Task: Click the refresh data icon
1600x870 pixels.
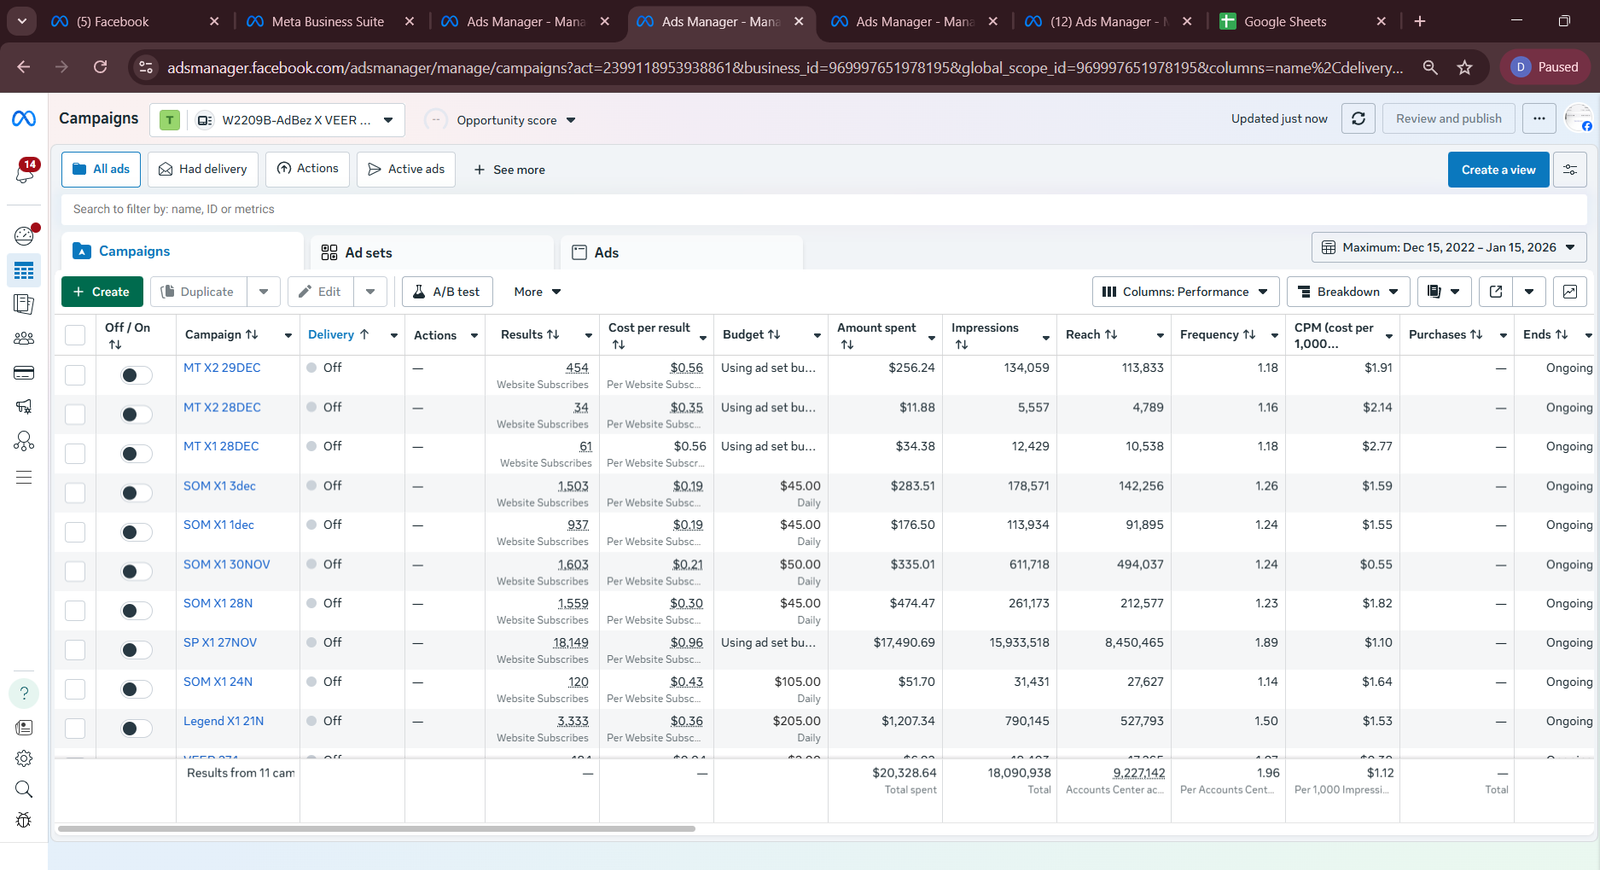Action: click(x=1358, y=119)
